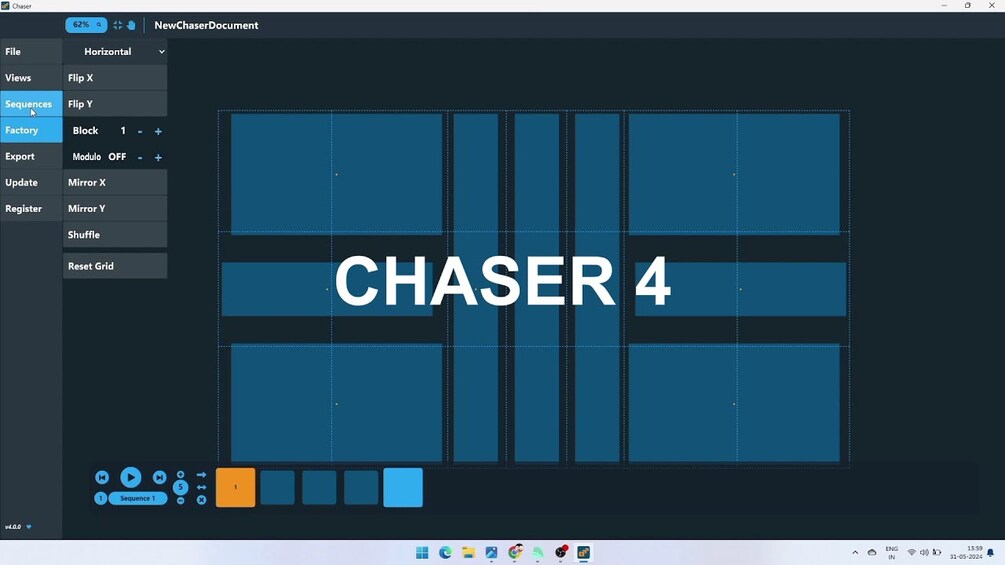Click the Chaser app taskbar icon

coord(583,553)
